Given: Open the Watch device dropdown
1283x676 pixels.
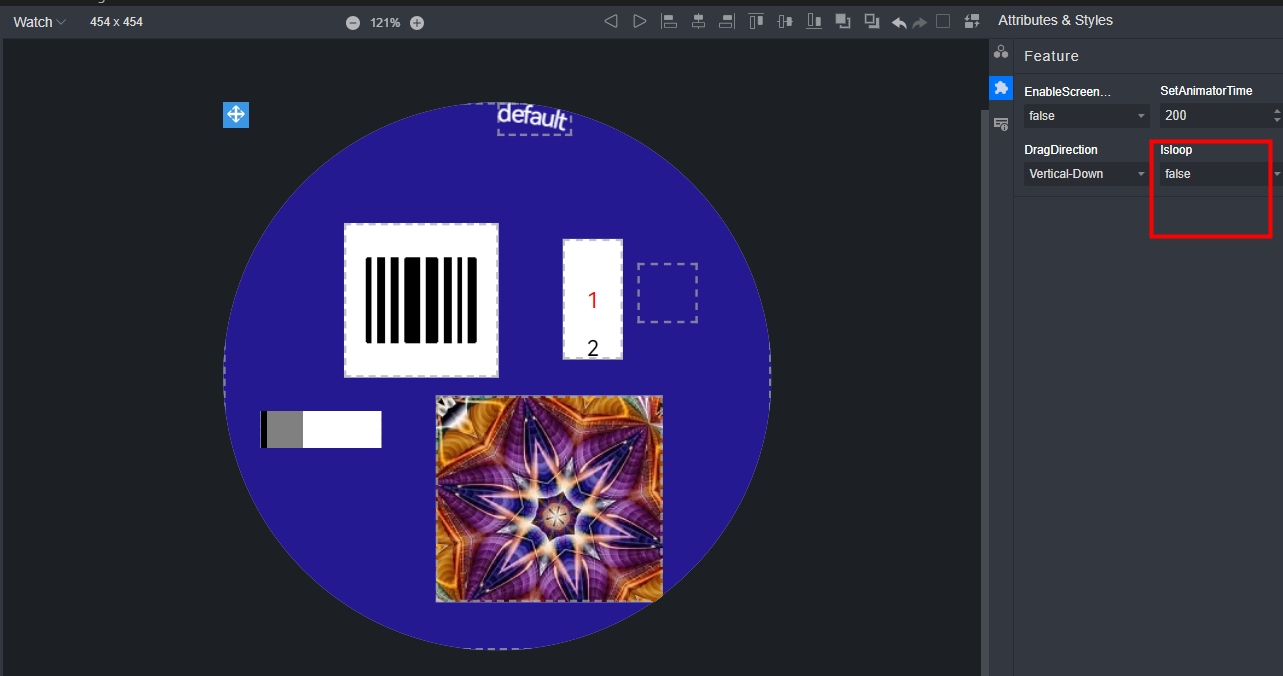Looking at the screenshot, I should pyautogui.click(x=40, y=22).
